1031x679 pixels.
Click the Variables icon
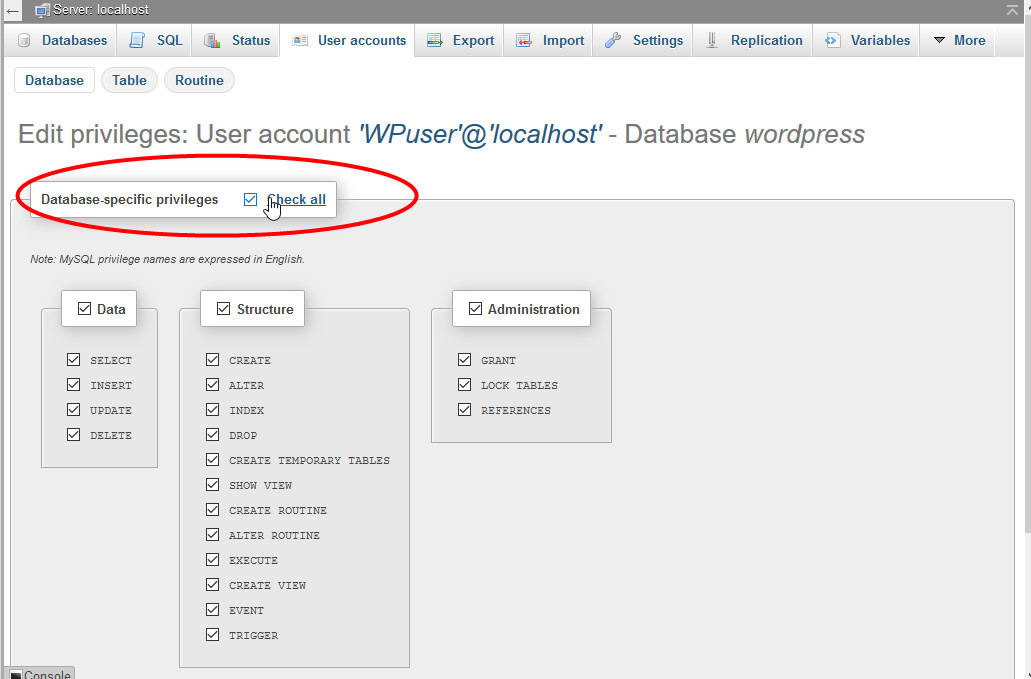[829, 40]
